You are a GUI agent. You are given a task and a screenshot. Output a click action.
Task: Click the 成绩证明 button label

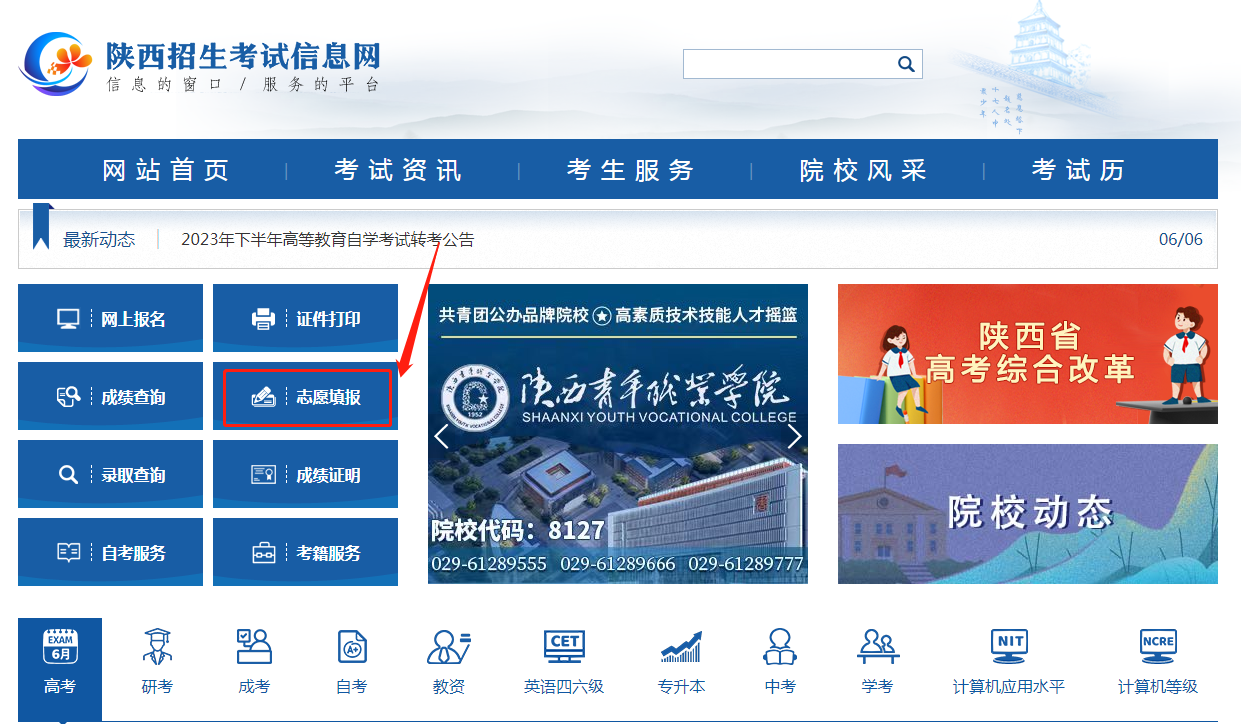[x=328, y=475]
